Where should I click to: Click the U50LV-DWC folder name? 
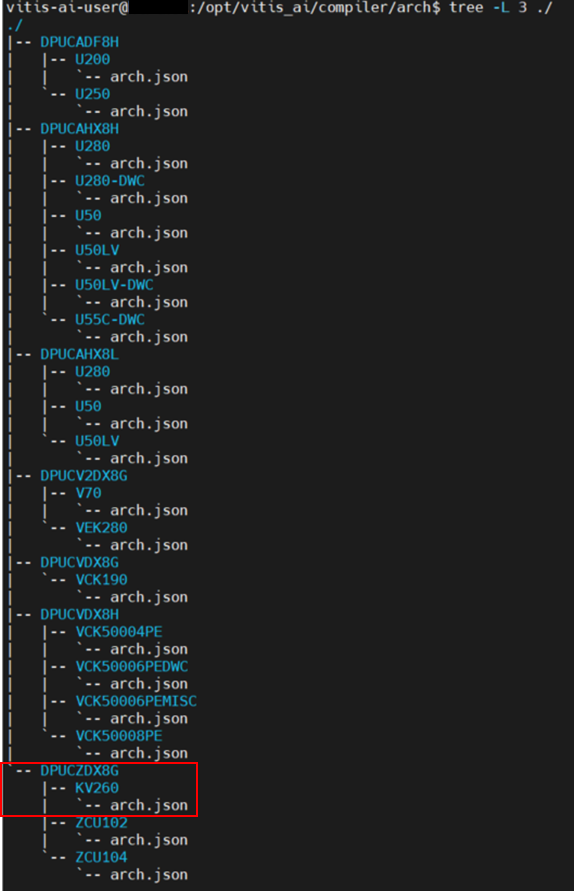(114, 285)
